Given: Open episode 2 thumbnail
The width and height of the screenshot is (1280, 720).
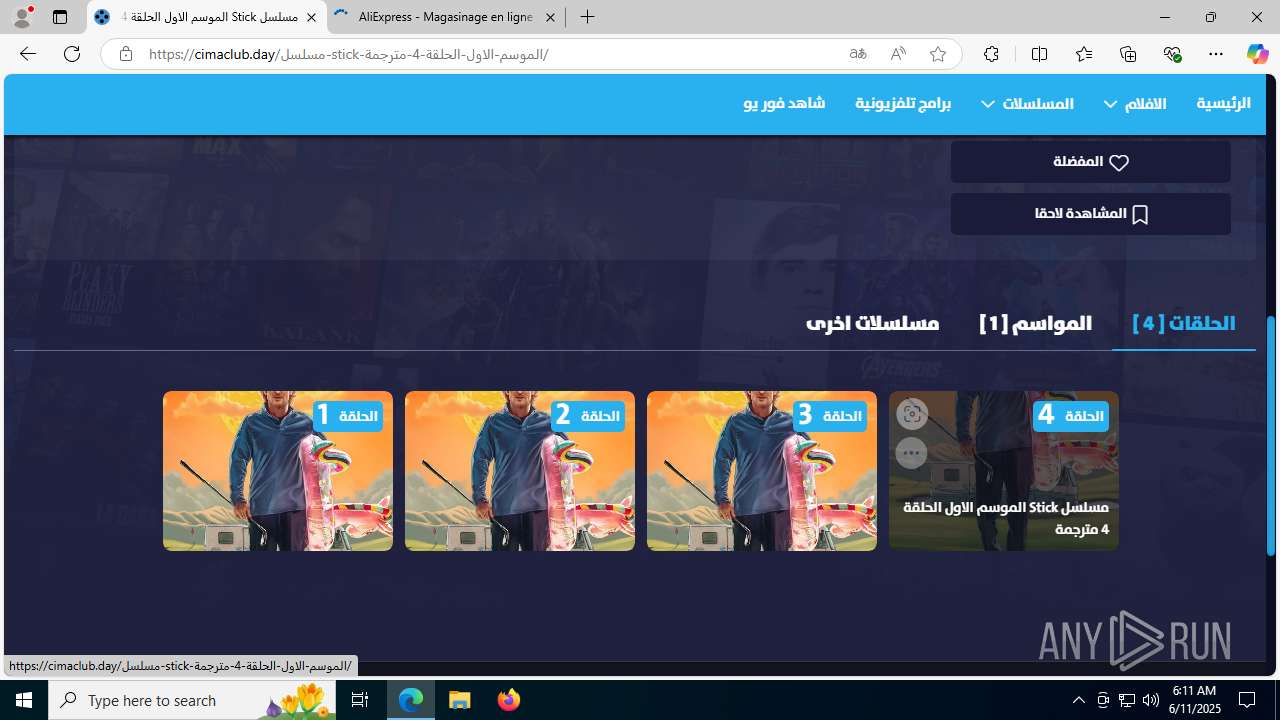Looking at the screenshot, I should pos(520,471).
